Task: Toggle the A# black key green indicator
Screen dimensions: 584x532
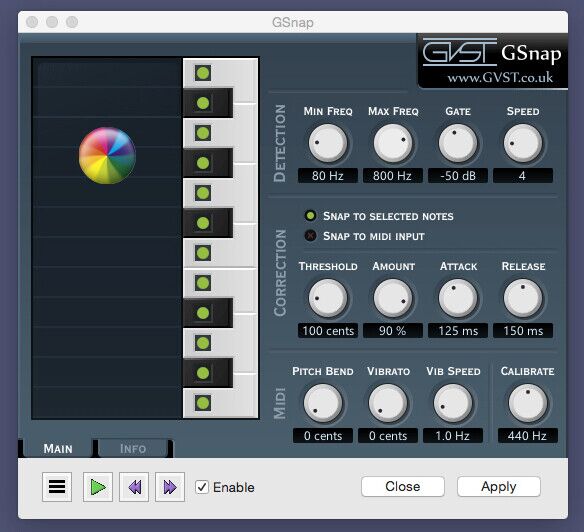Action: click(203, 103)
